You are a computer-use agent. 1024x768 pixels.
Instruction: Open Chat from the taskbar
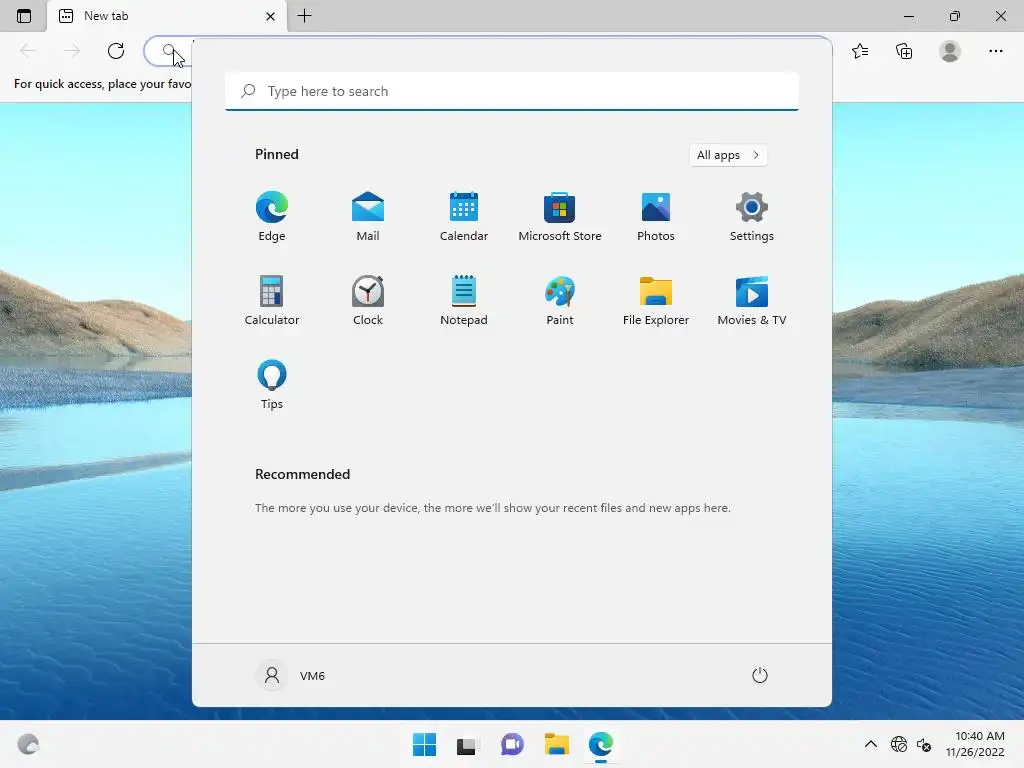pyautogui.click(x=512, y=744)
